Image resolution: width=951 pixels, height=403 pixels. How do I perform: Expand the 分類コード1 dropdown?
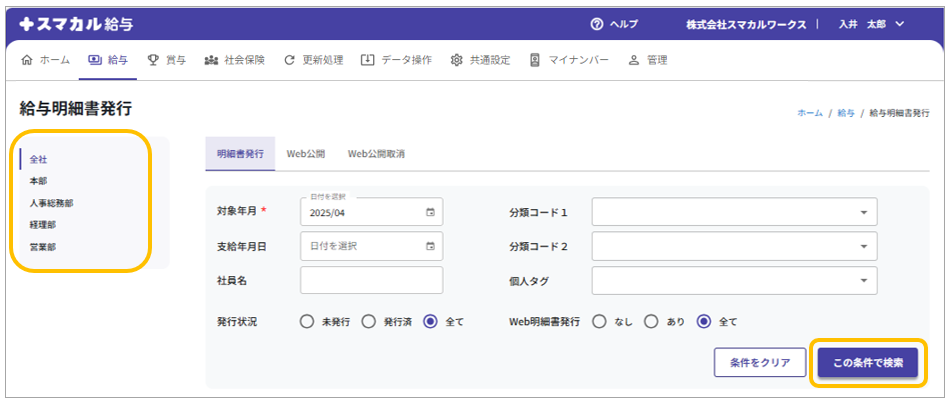(x=863, y=212)
